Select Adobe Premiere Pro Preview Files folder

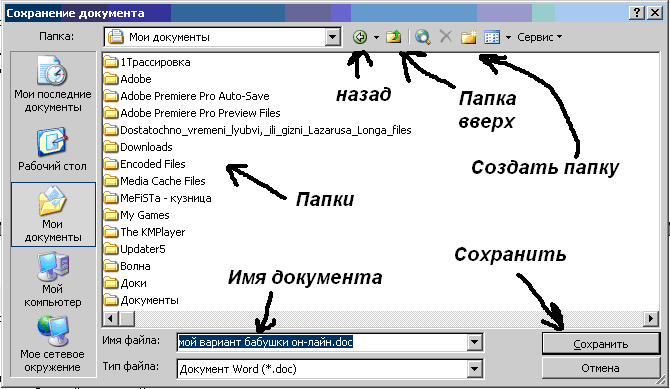pos(192,113)
